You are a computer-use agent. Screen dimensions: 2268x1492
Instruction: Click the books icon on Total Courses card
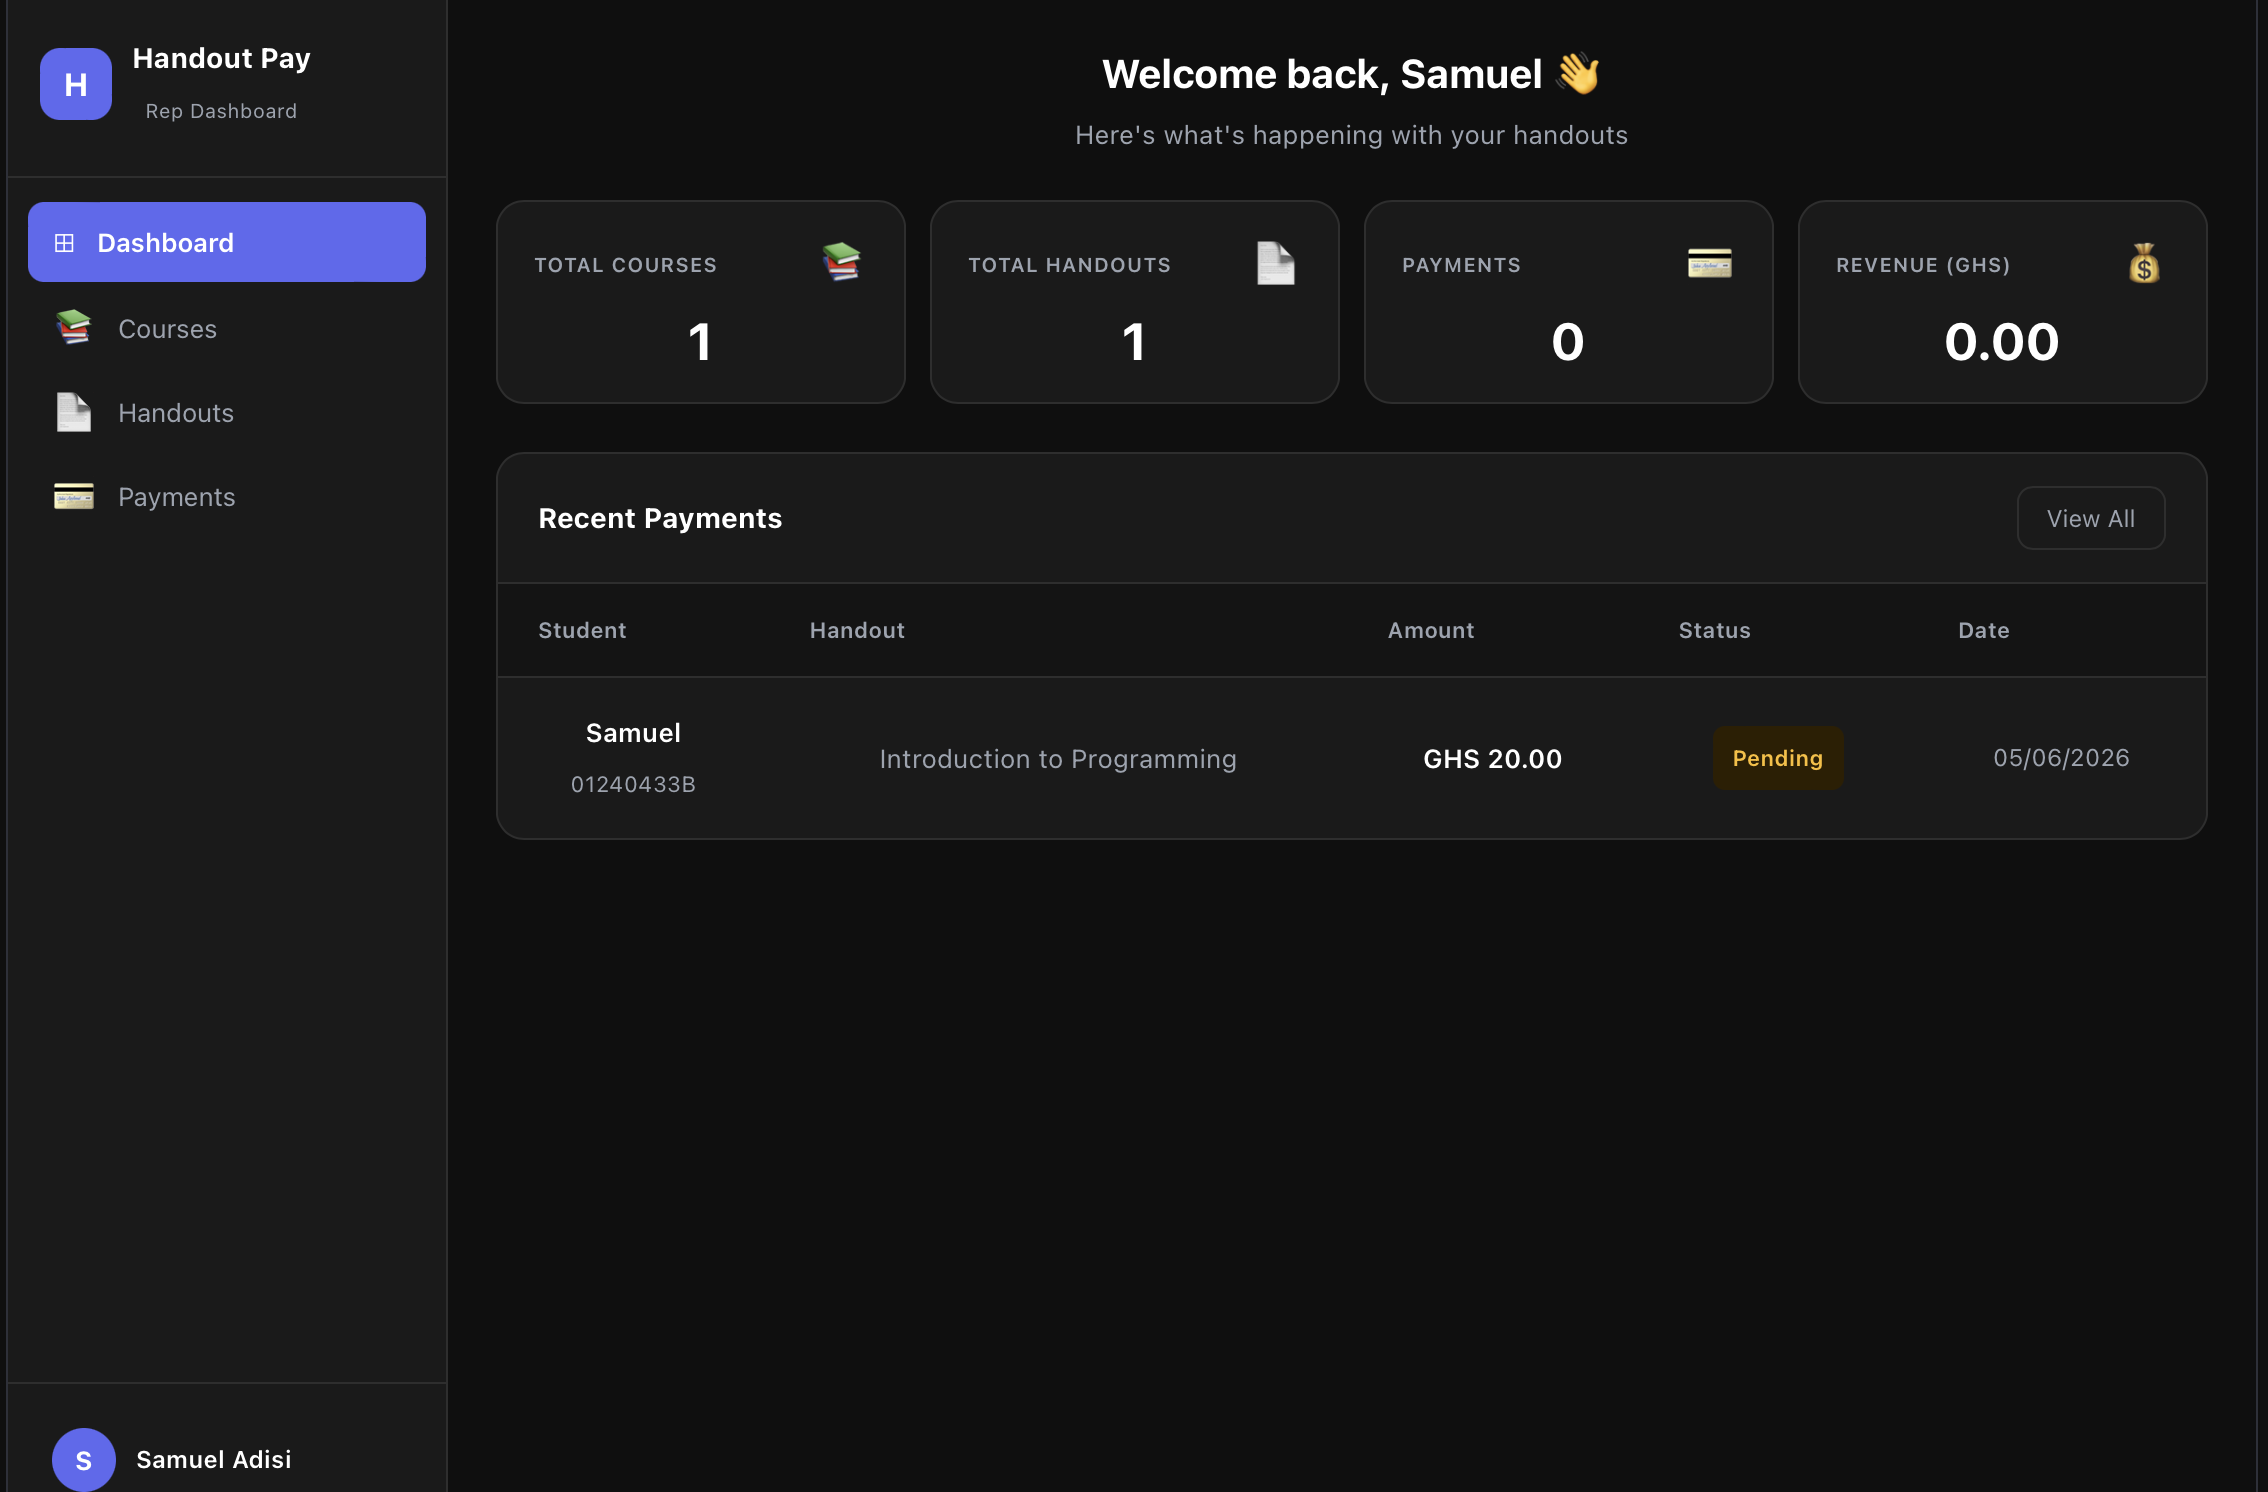841,263
